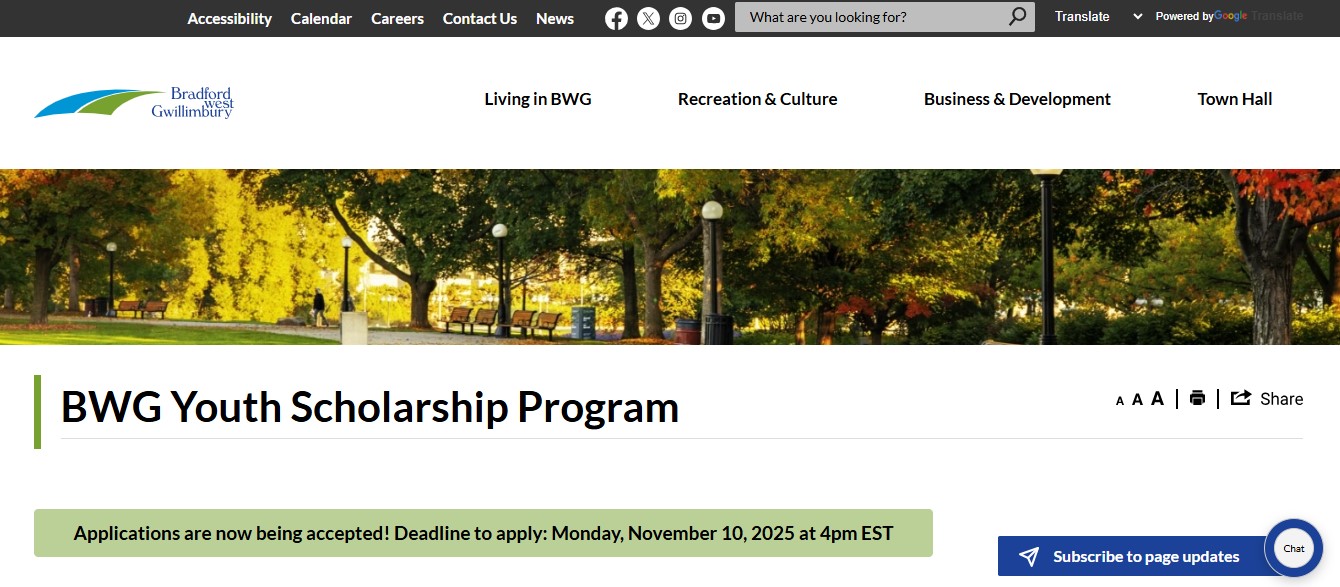The height and width of the screenshot is (587, 1340).
Task: Click the search magnifying glass icon
Action: [x=1017, y=16]
